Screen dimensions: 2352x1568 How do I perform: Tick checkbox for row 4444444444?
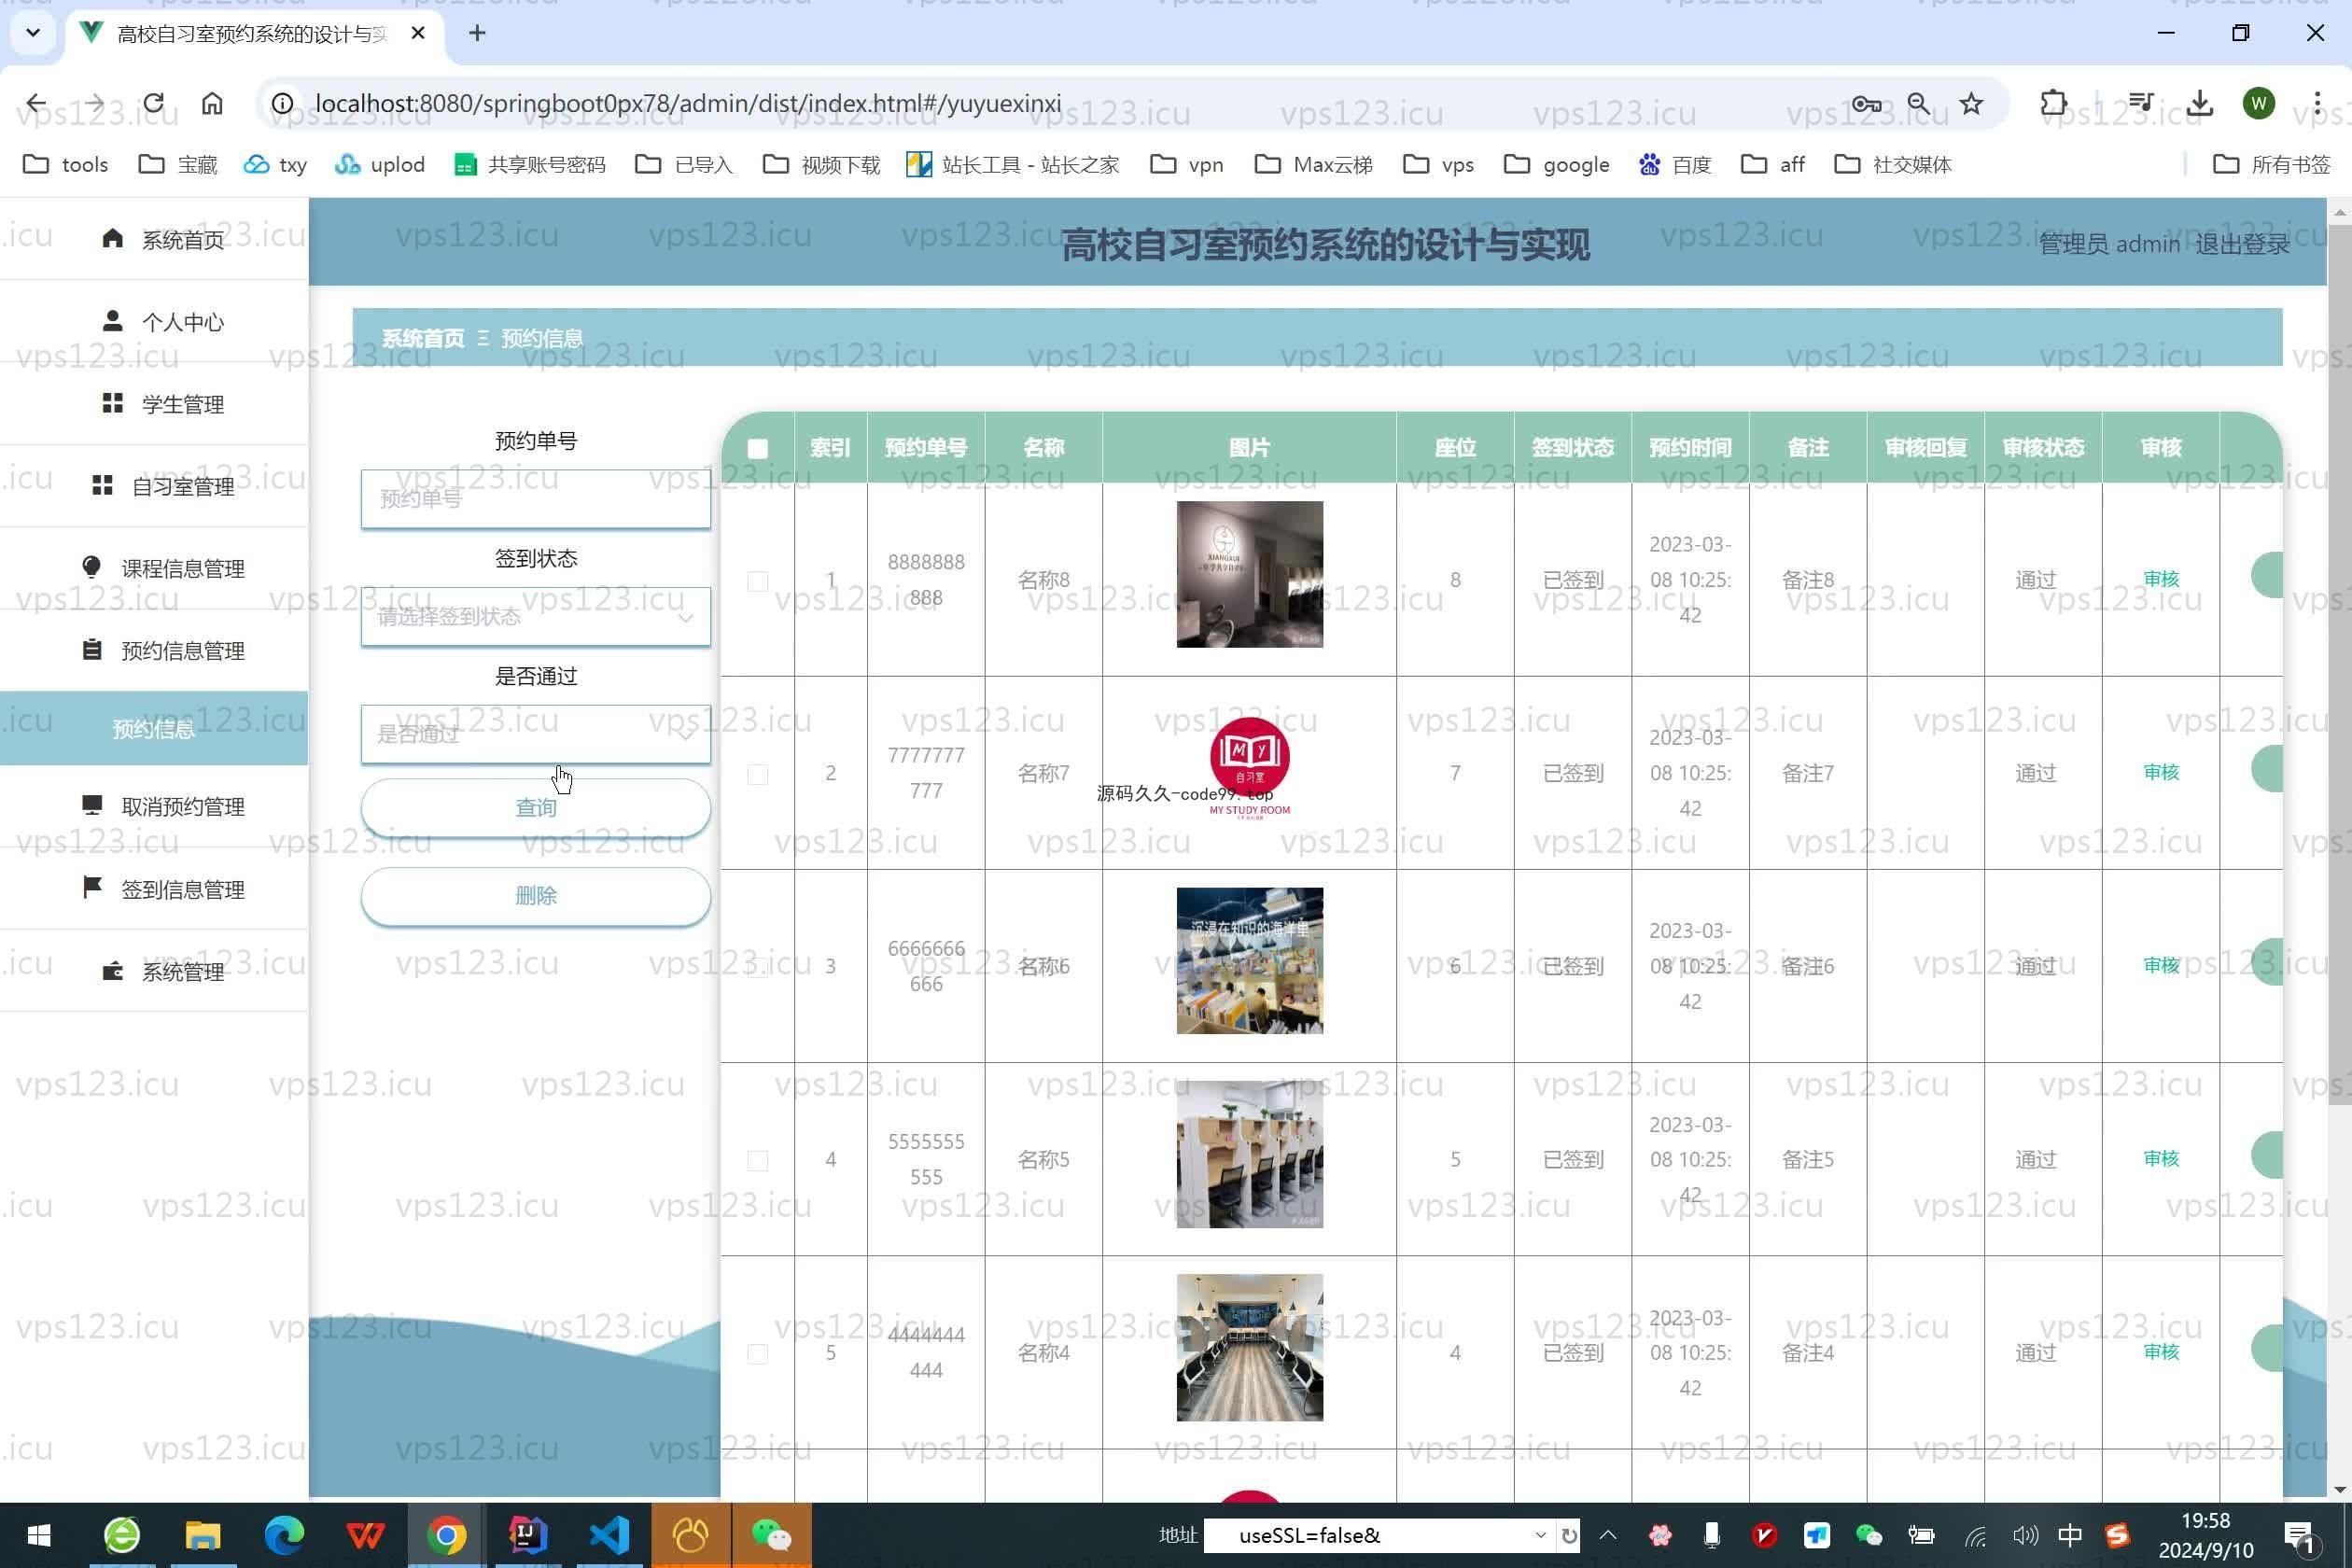758,1353
